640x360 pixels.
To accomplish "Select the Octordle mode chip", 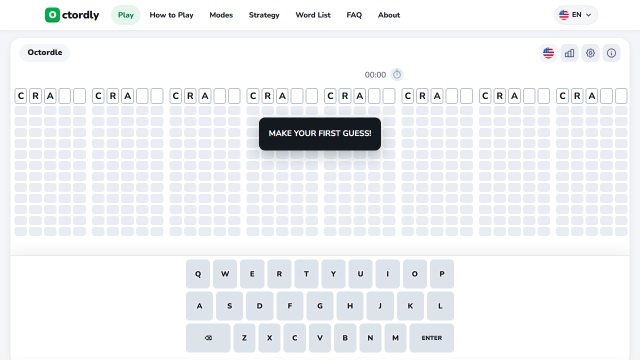I will pyautogui.click(x=45, y=53).
